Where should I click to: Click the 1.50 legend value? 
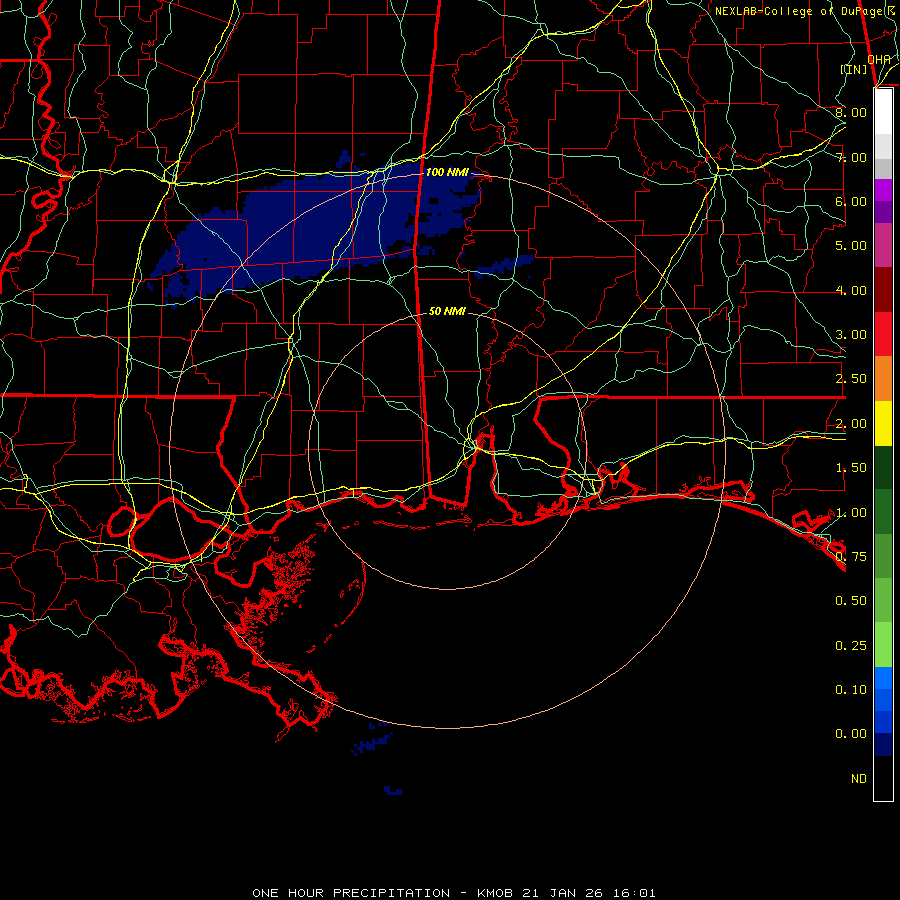point(851,468)
